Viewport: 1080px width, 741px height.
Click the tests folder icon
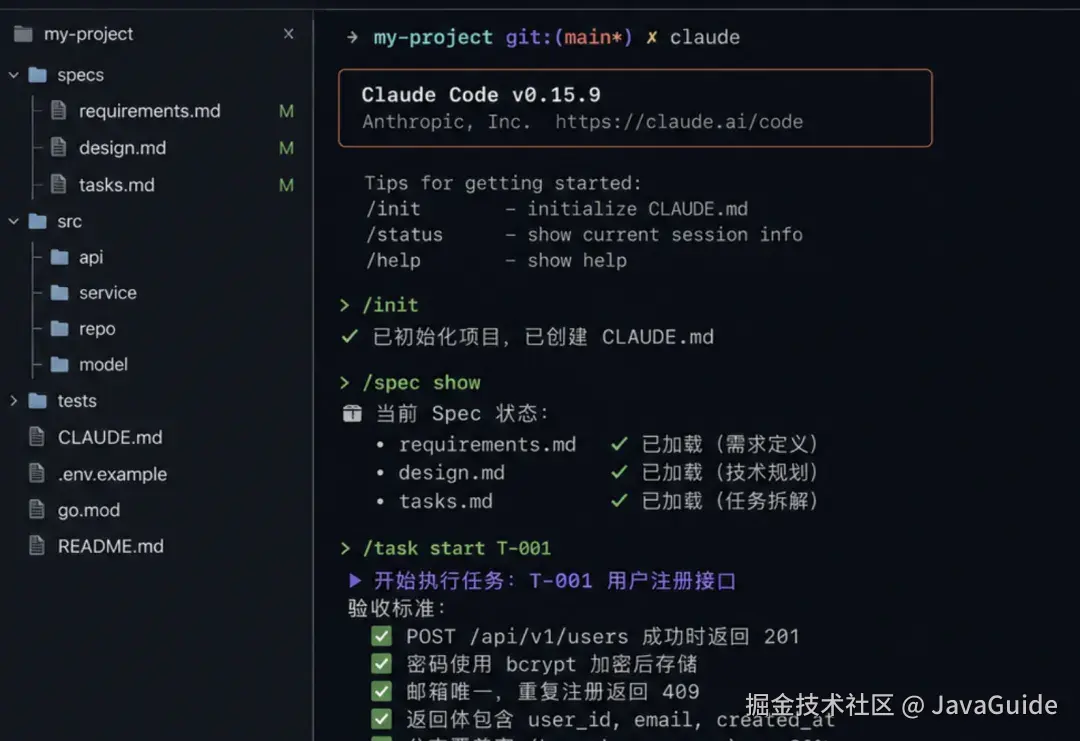pyautogui.click(x=37, y=400)
